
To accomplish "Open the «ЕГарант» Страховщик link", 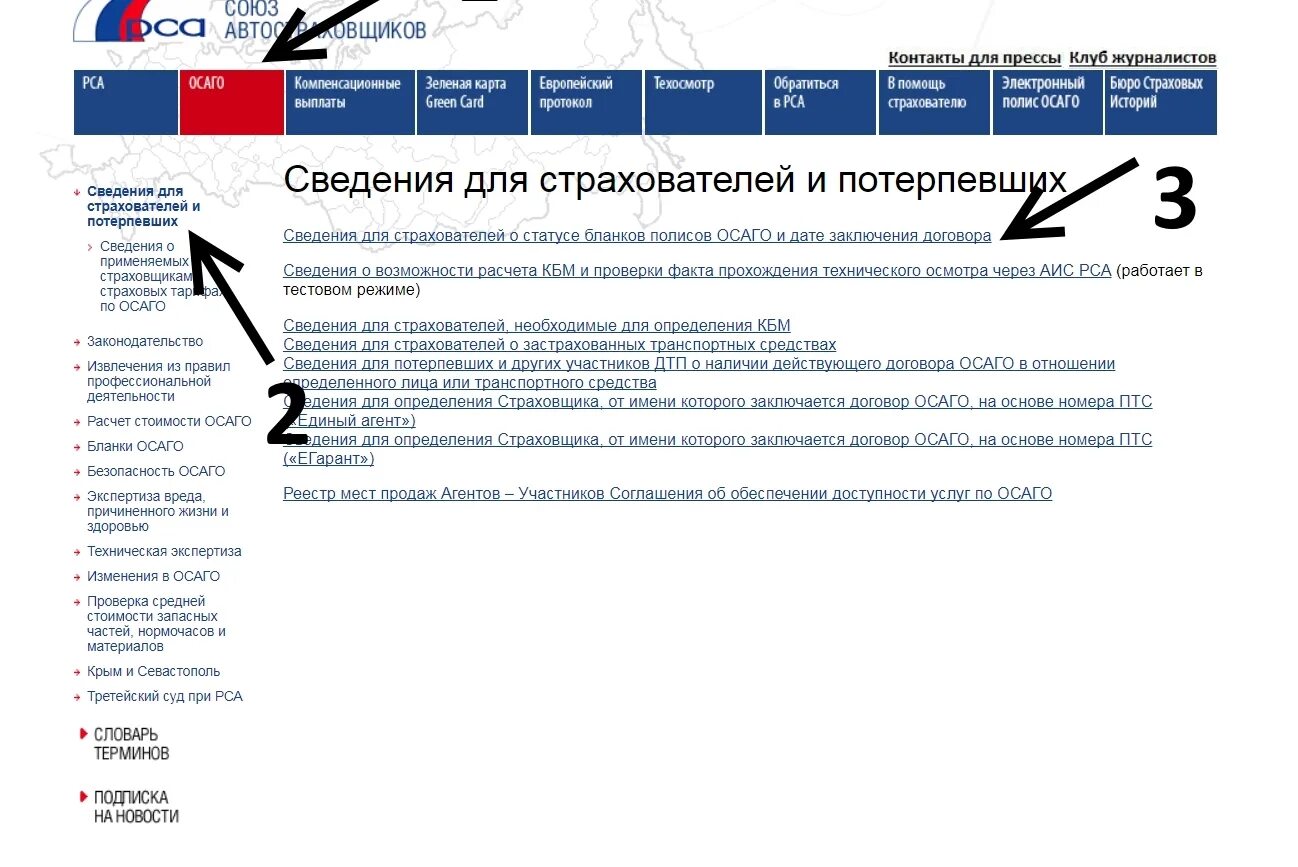I will point(717,449).
